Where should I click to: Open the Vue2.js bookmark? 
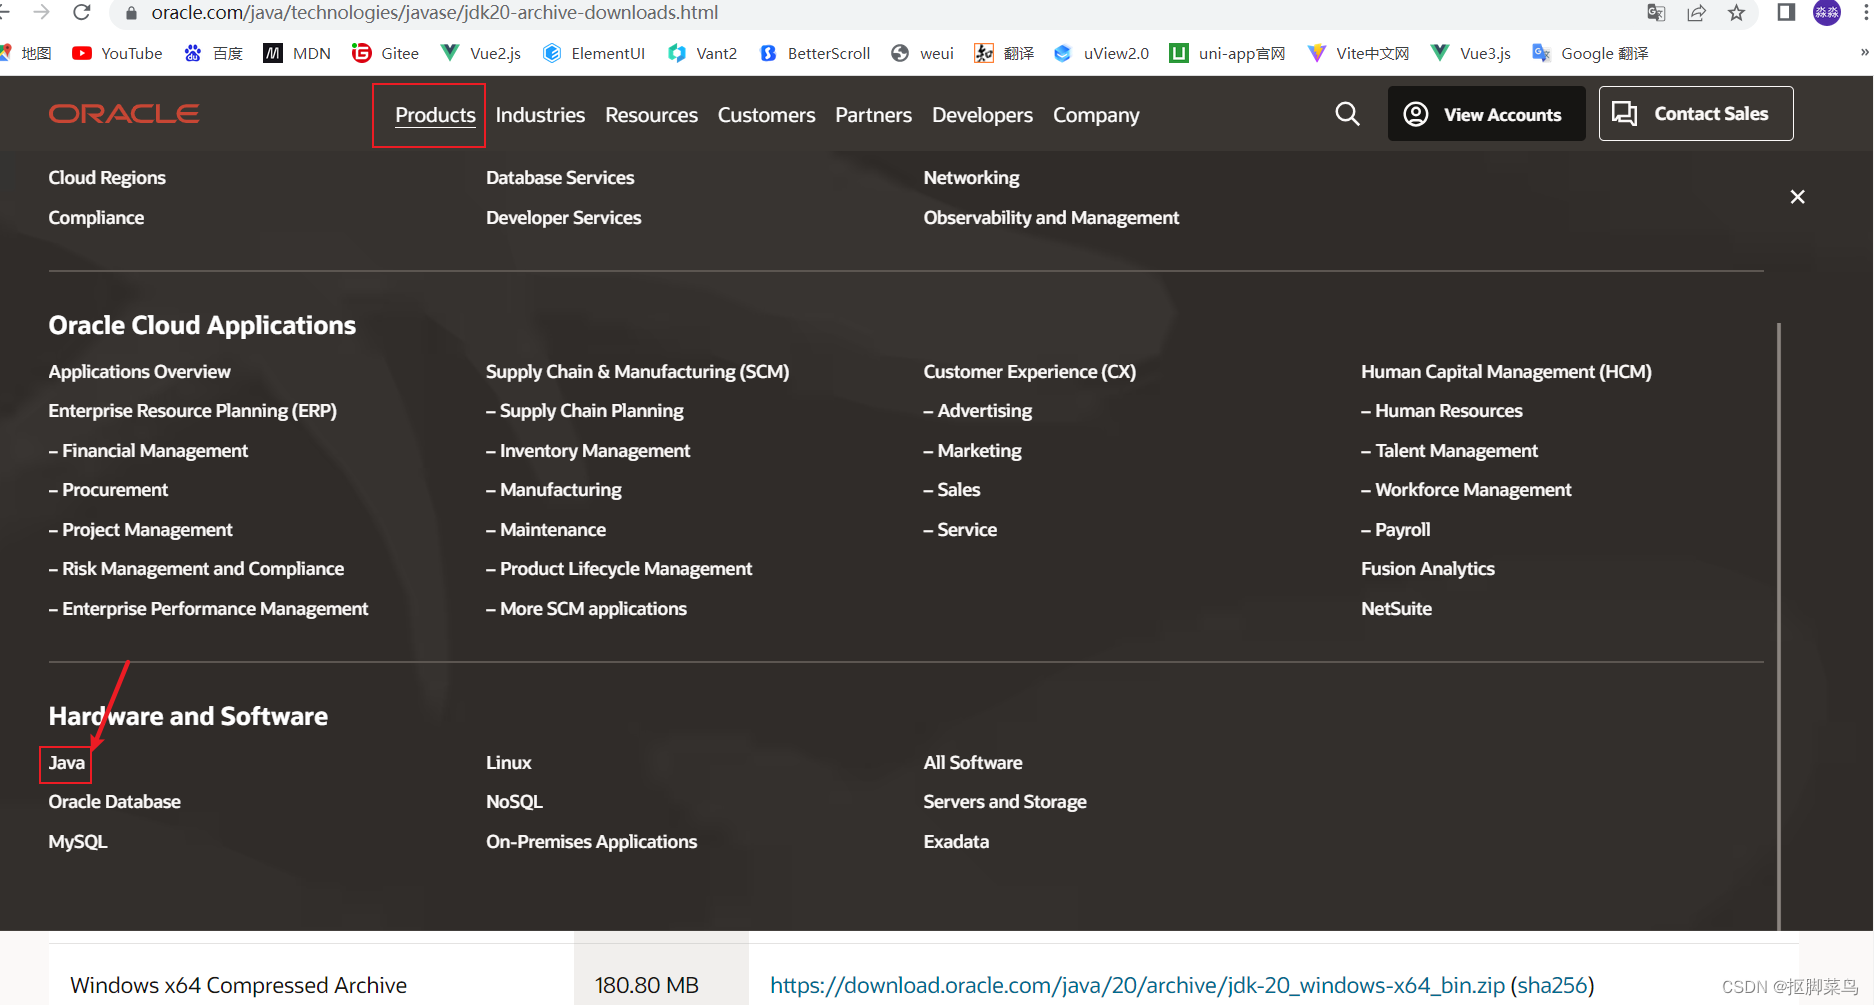[481, 53]
